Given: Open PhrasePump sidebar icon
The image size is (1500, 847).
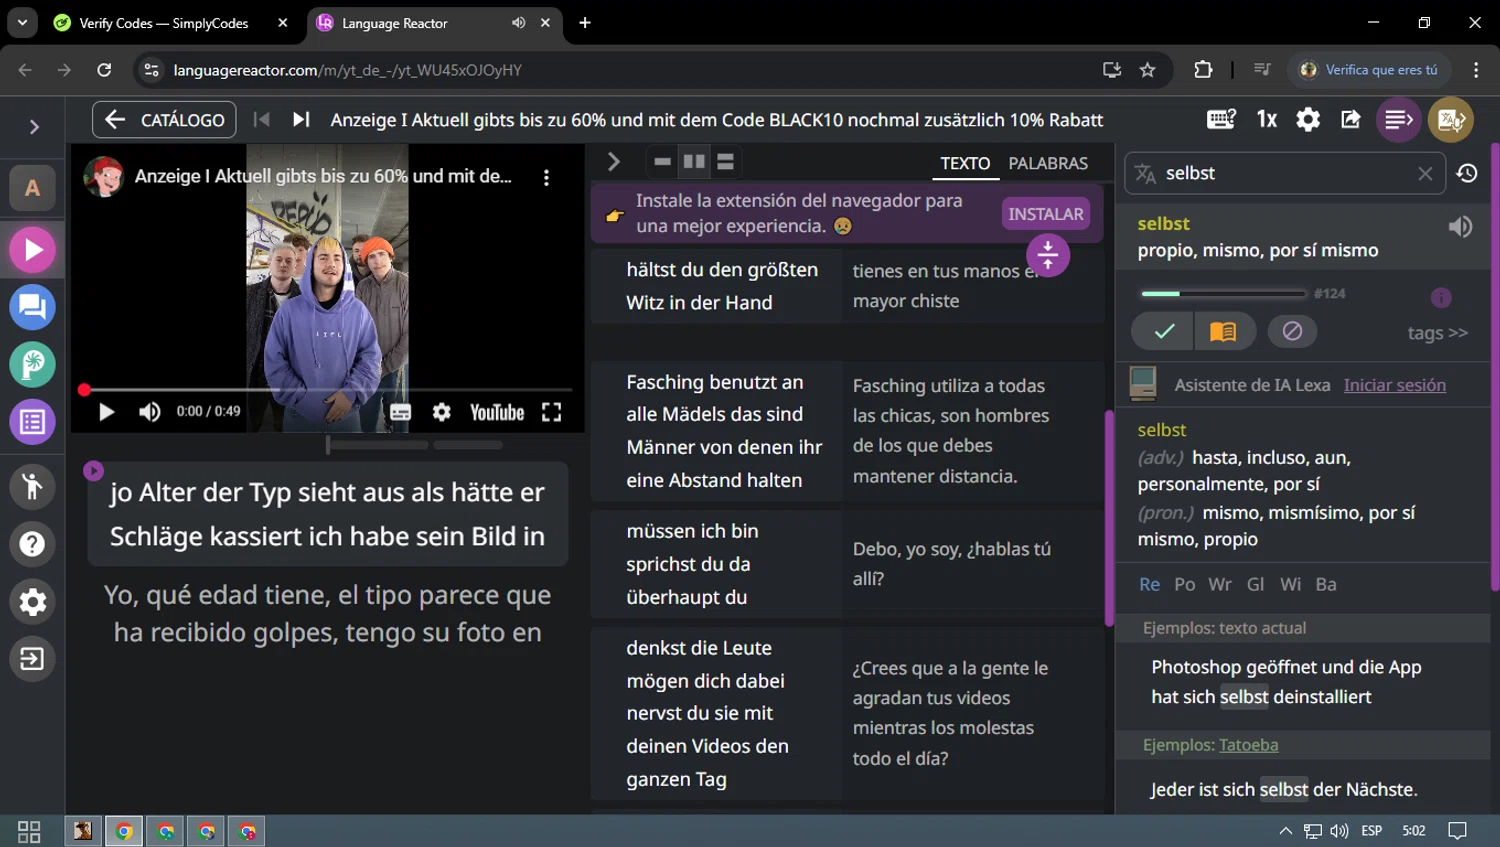Looking at the screenshot, I should pyautogui.click(x=32, y=364).
